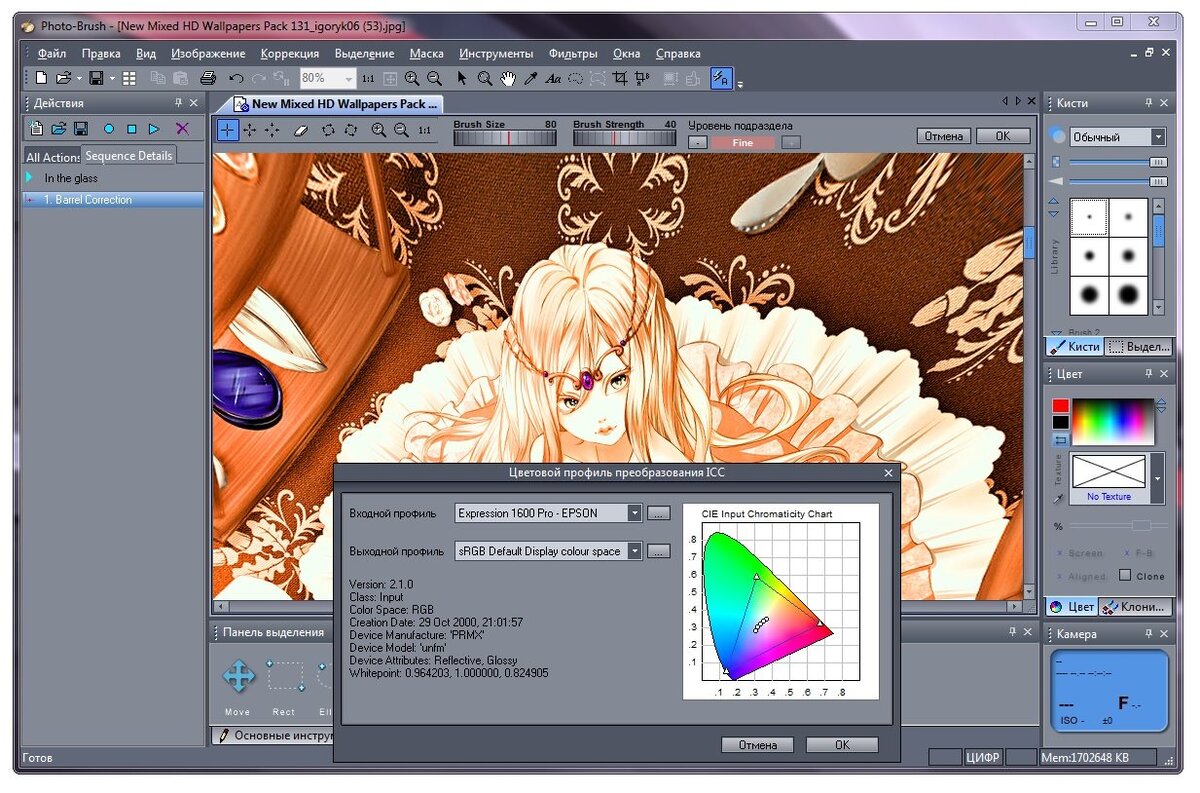Open the Фильтры menu

(x=573, y=54)
